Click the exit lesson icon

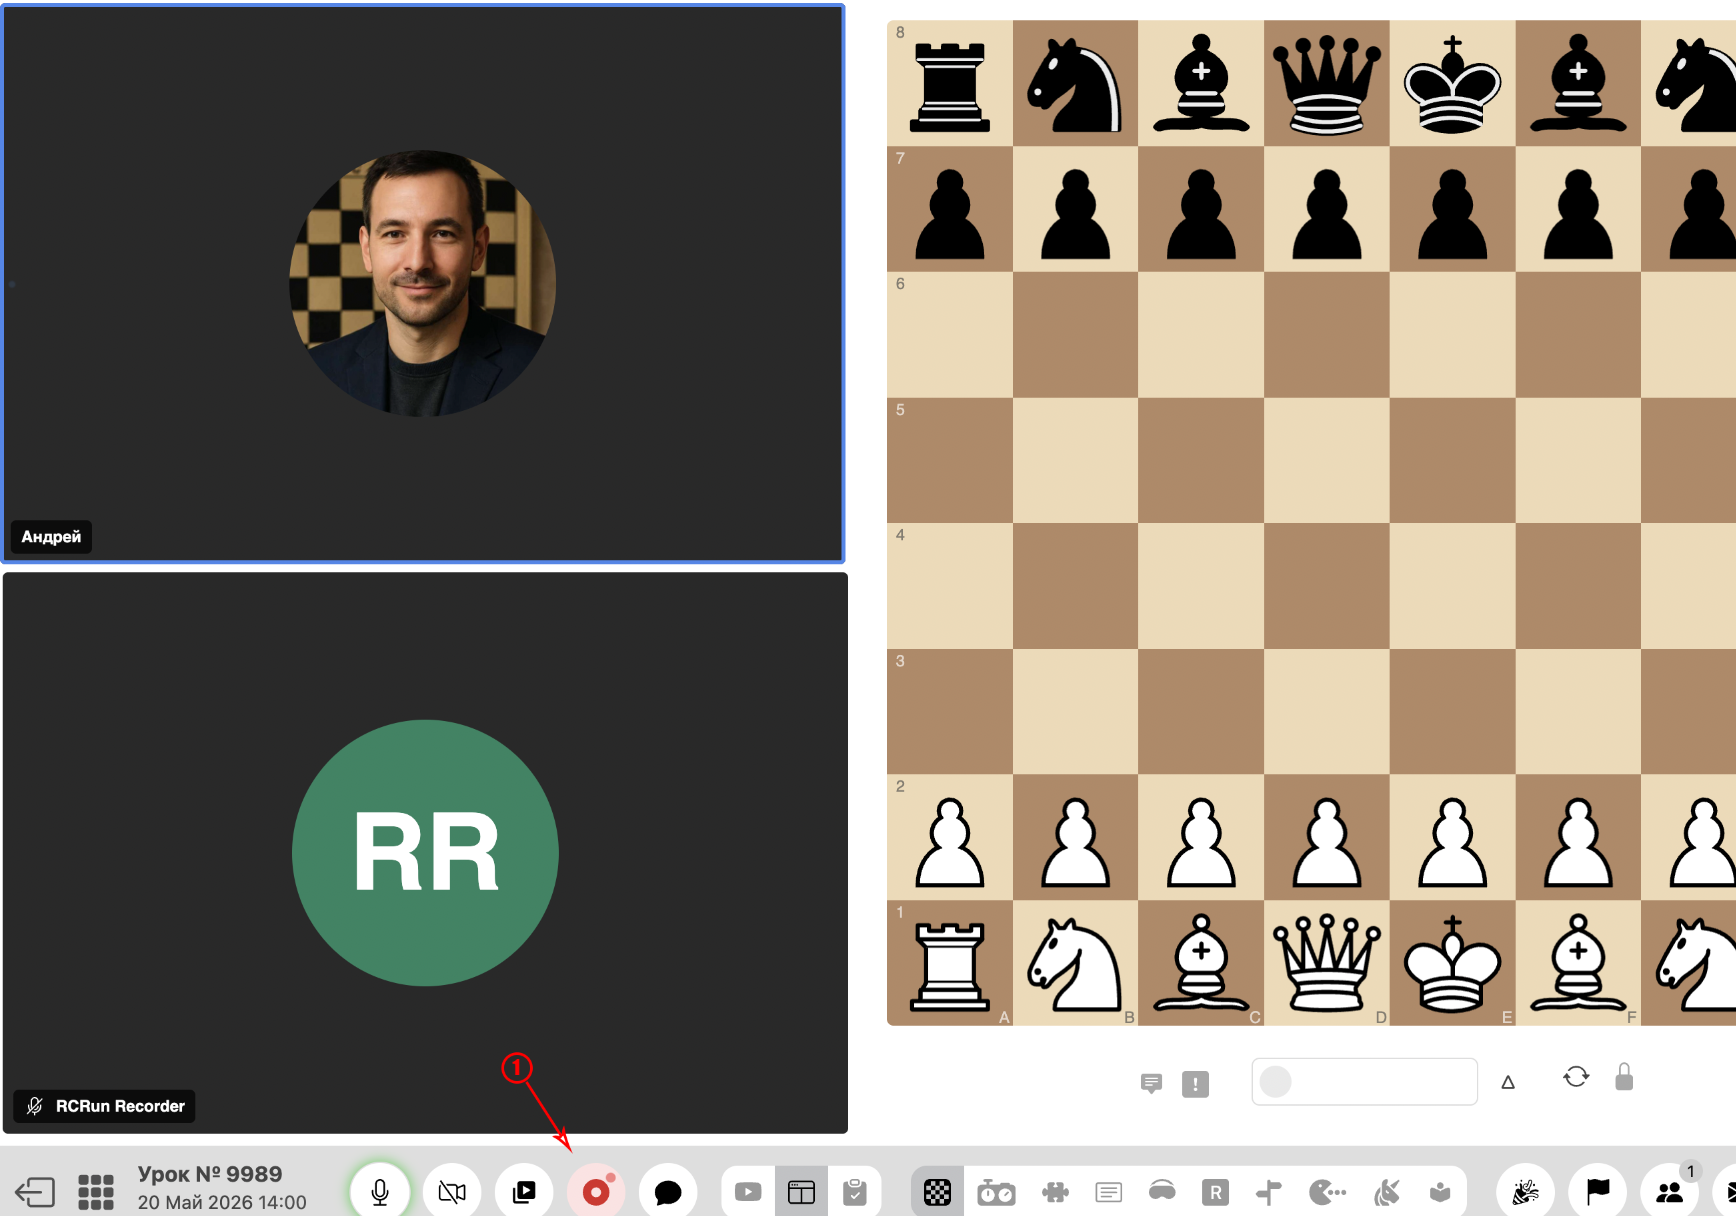pyautogui.click(x=35, y=1192)
